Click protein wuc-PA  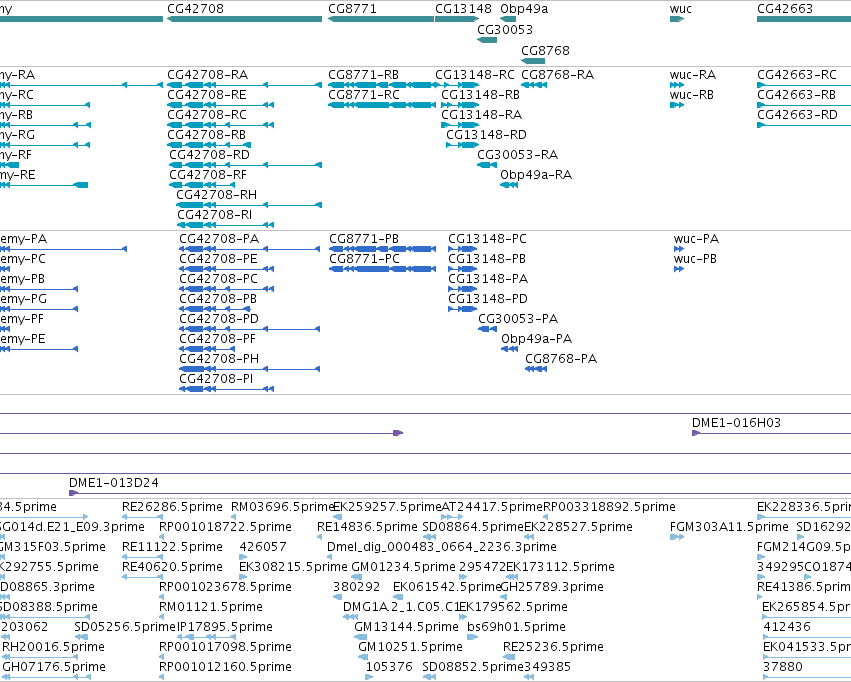pyautogui.click(x=679, y=249)
